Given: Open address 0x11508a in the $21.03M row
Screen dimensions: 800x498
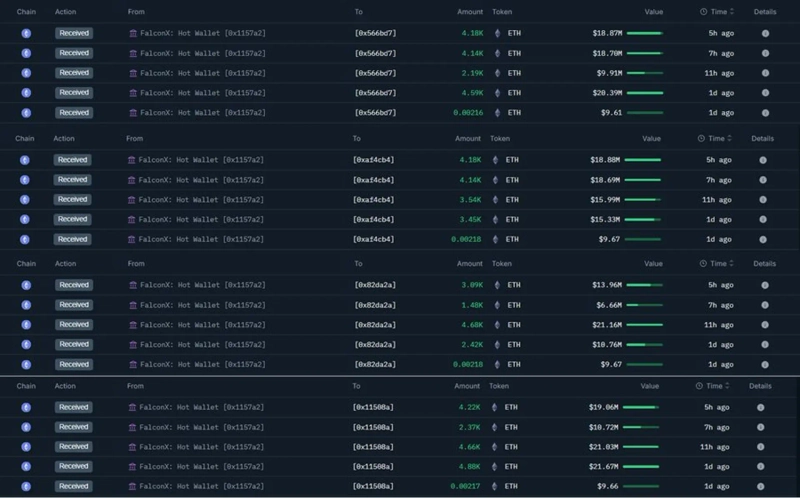Looking at the screenshot, I should 373,447.
